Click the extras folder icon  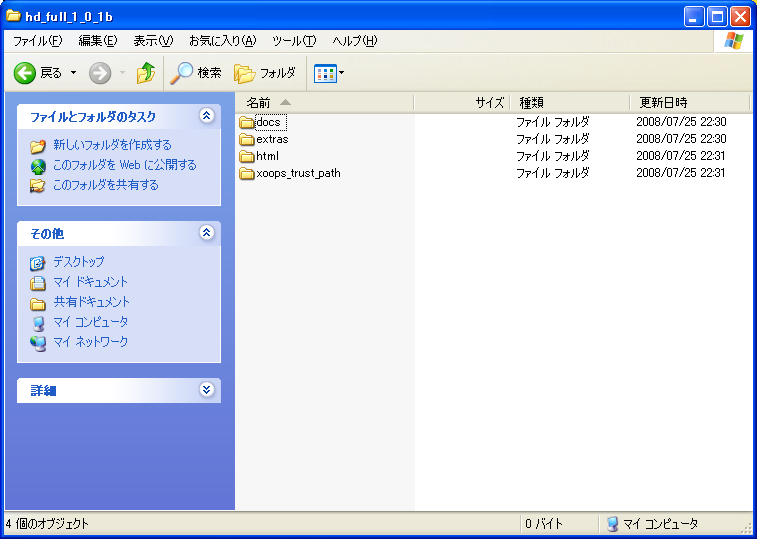click(247, 140)
